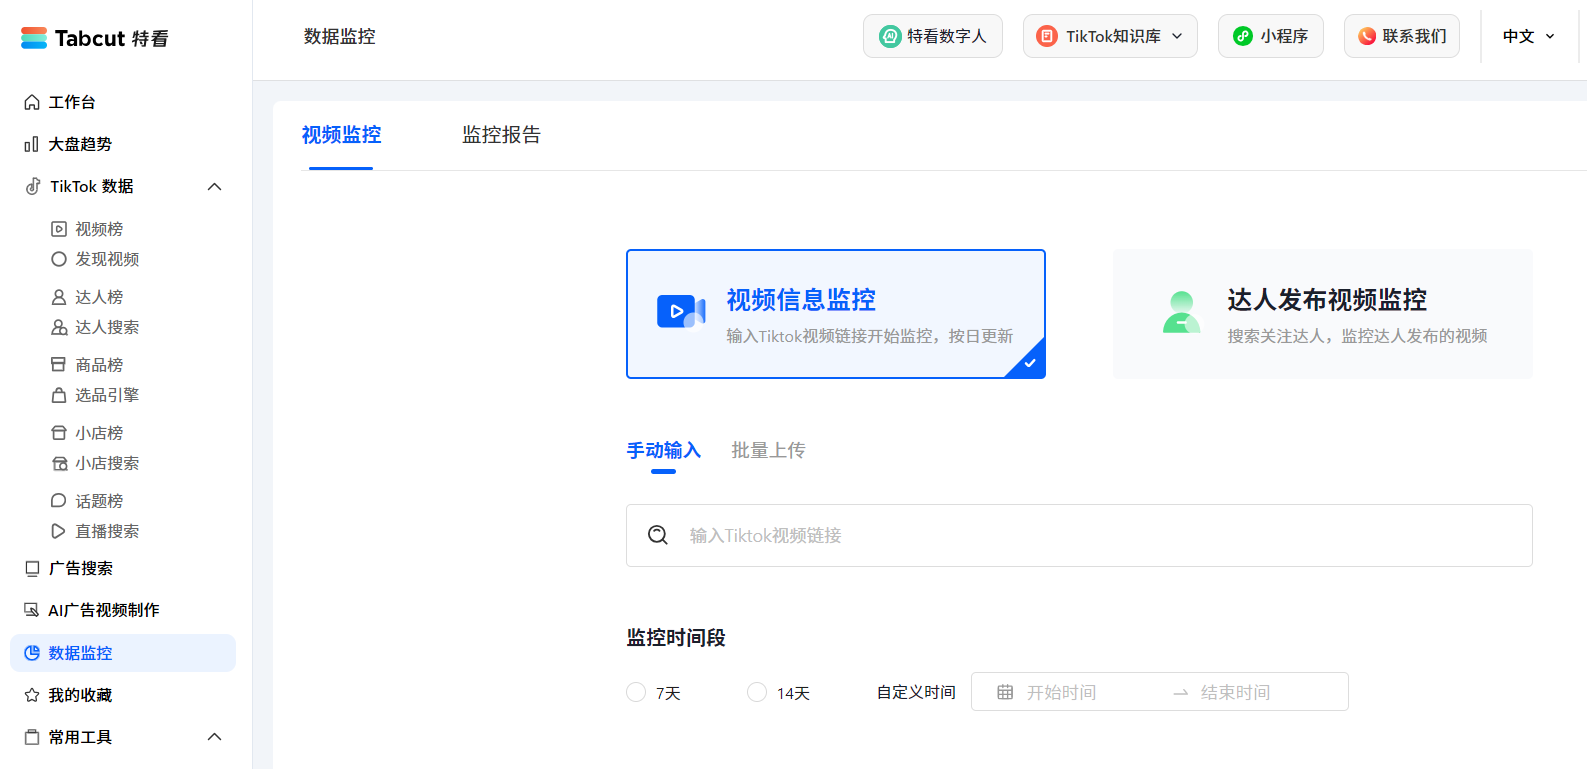Click the Tabcut logo icon

34,38
